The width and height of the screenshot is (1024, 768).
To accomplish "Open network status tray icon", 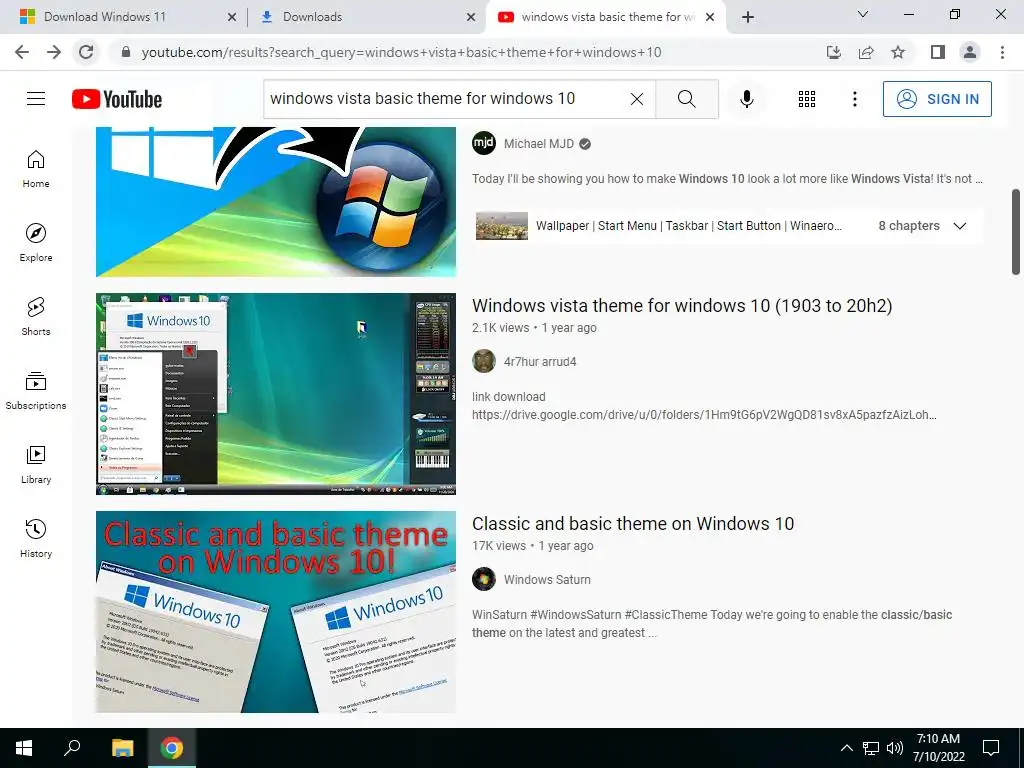I will point(871,748).
